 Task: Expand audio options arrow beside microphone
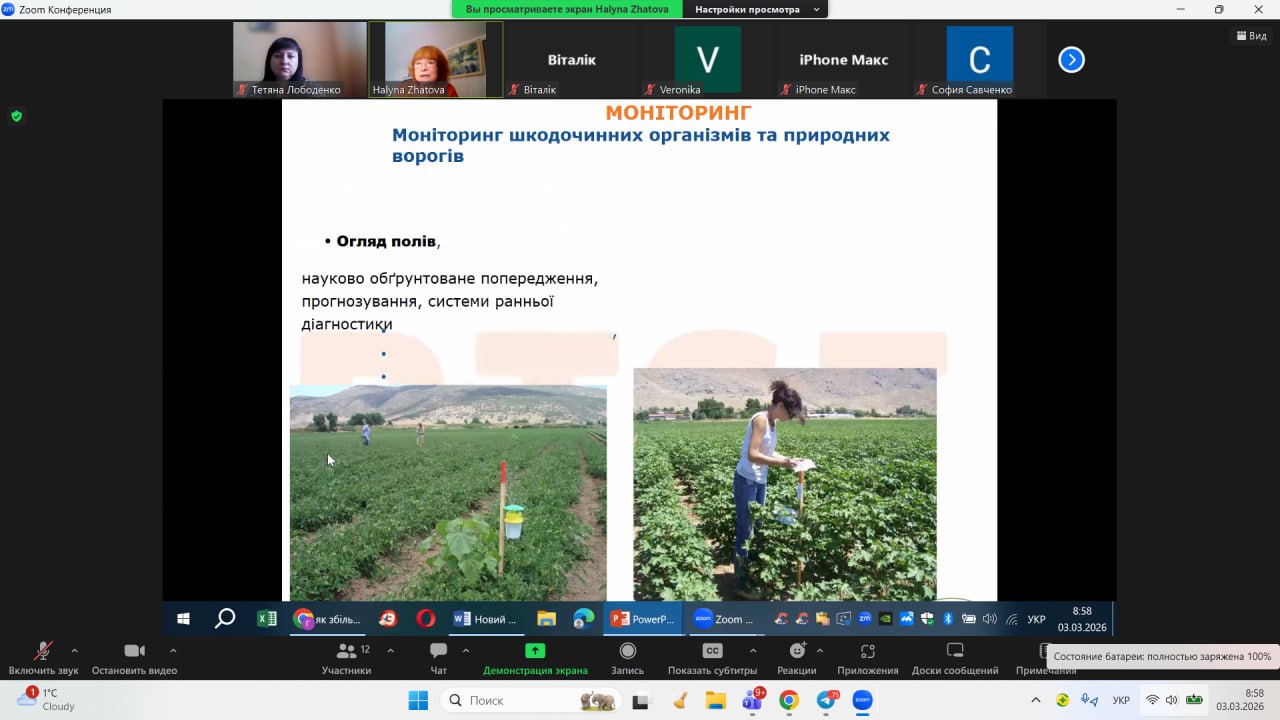pyautogui.click(x=74, y=650)
